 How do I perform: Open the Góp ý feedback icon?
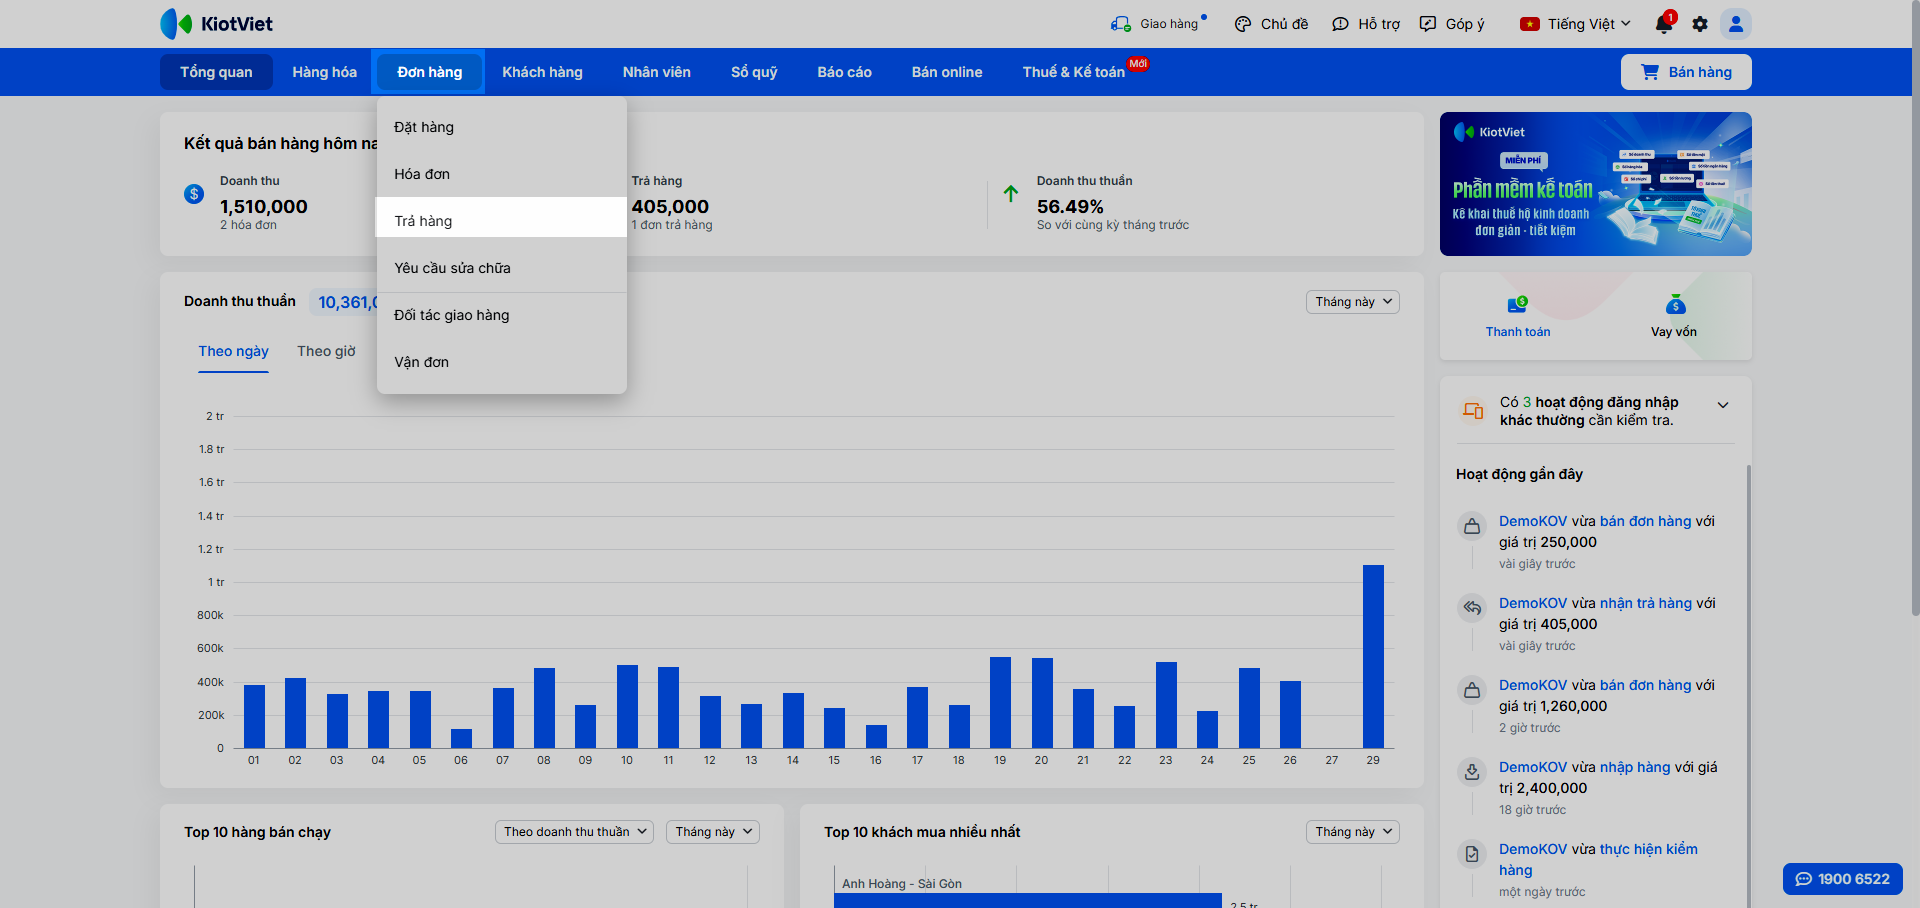point(1428,24)
